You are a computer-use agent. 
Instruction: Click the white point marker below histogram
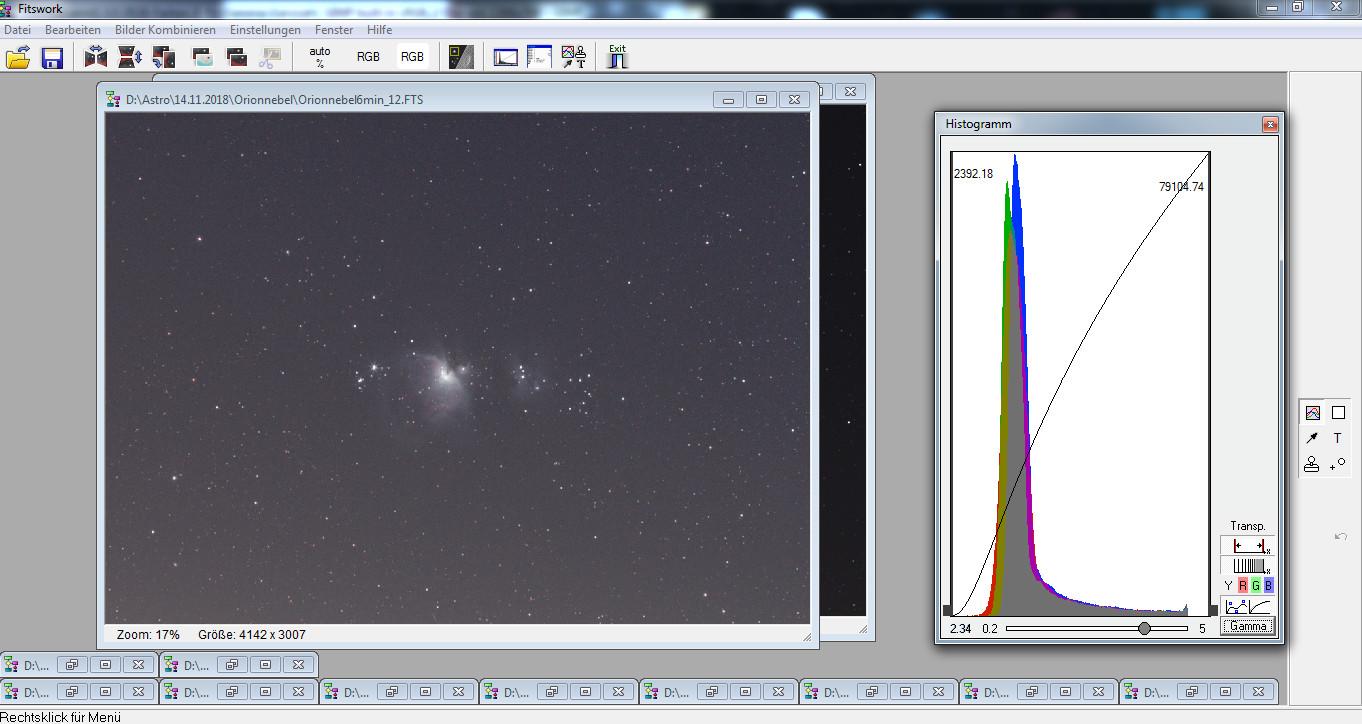[x=1213, y=609]
